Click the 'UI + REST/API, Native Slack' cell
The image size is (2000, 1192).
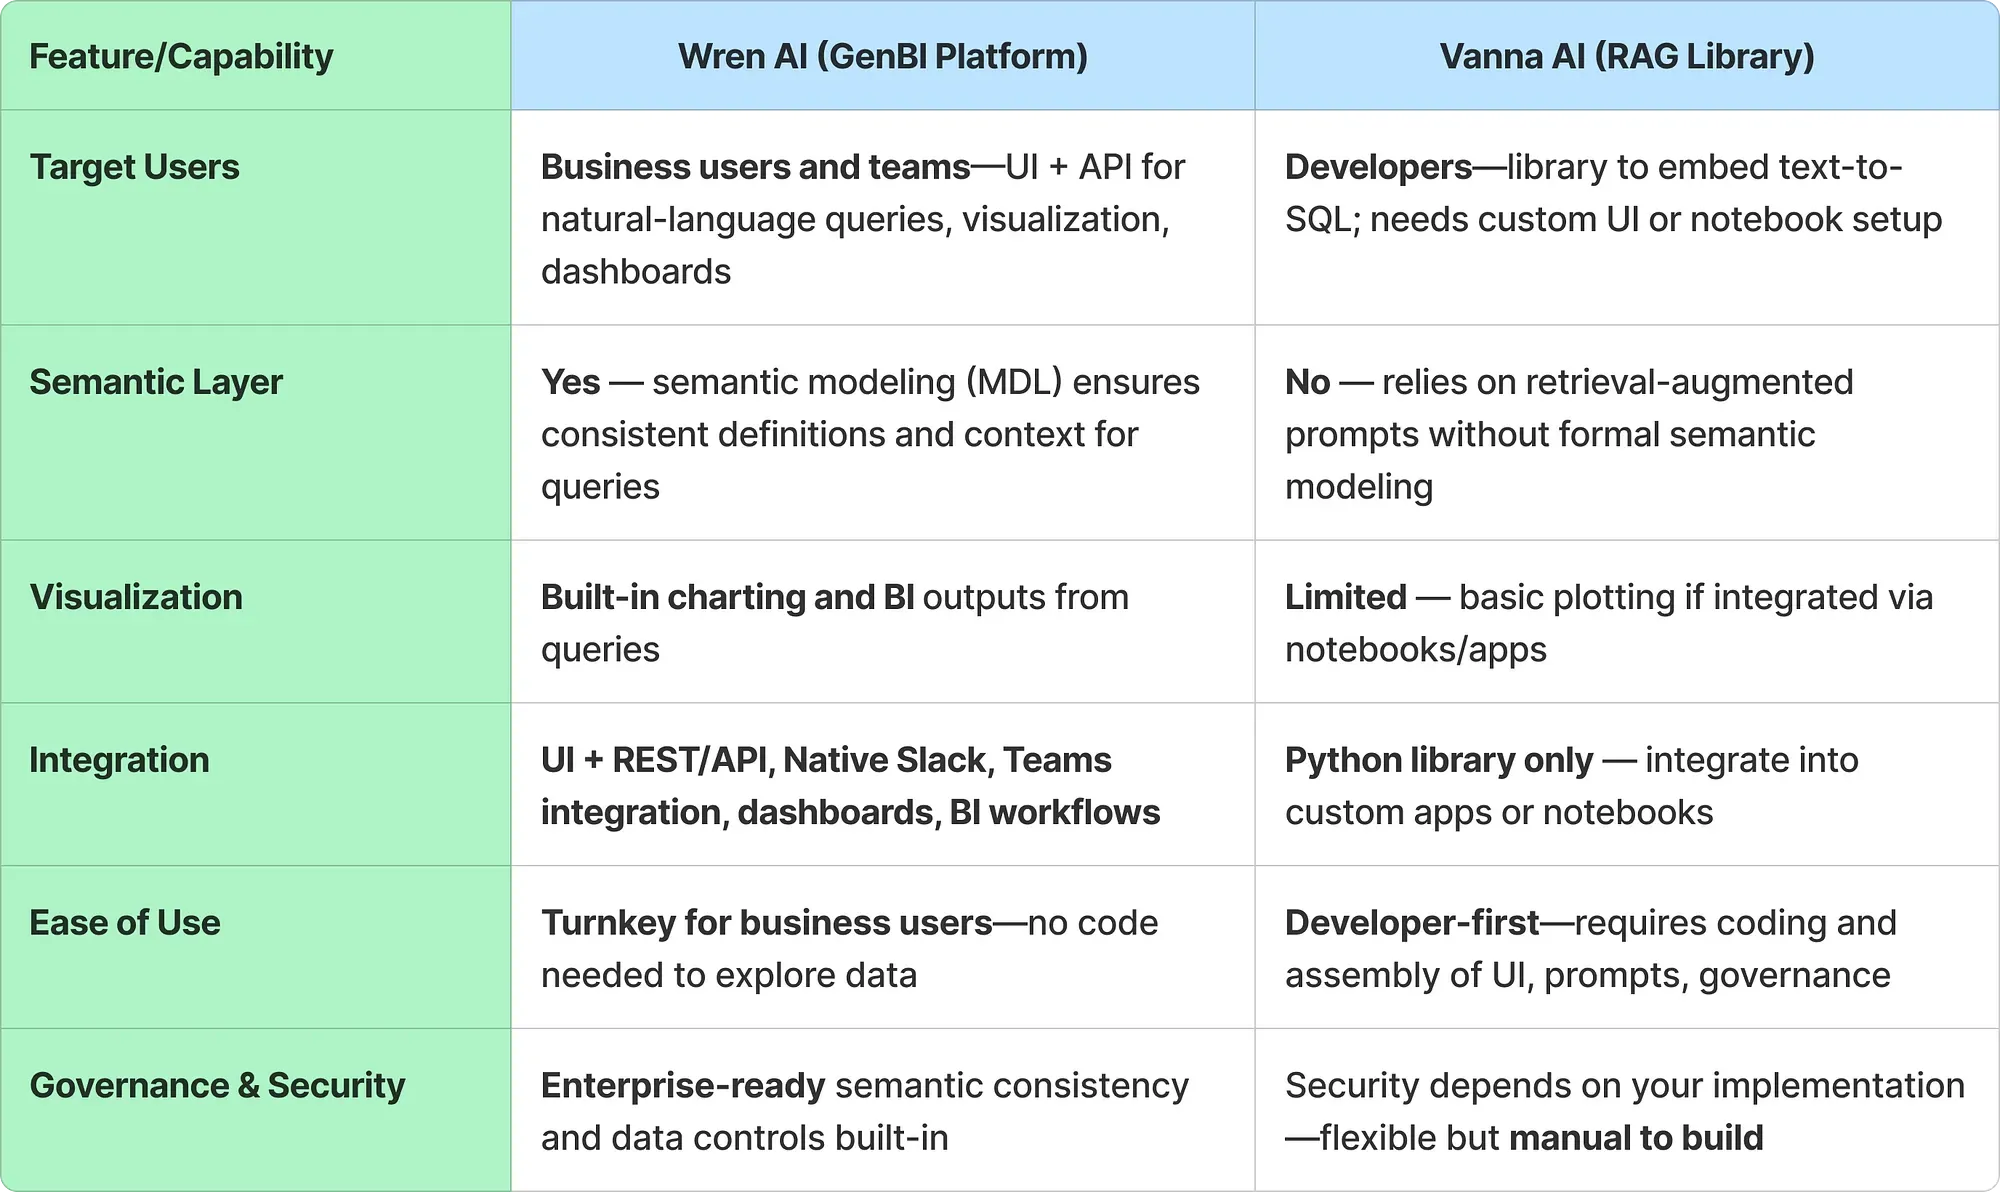pyautogui.click(x=850, y=786)
